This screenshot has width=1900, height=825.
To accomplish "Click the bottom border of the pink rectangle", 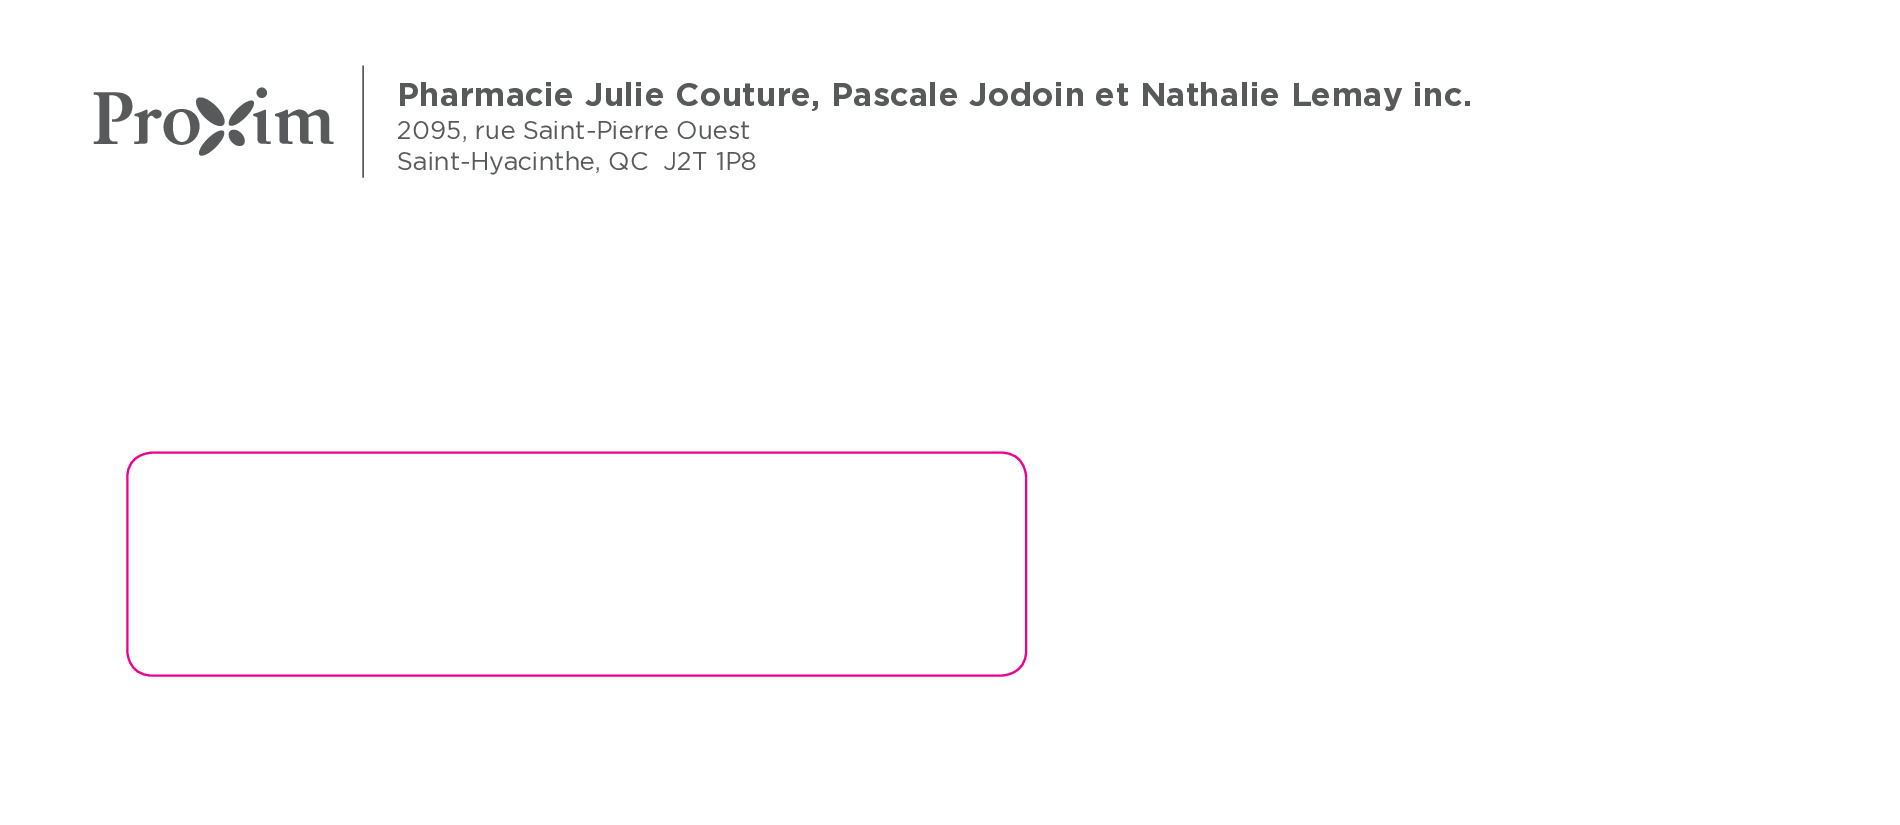I will point(576,675).
